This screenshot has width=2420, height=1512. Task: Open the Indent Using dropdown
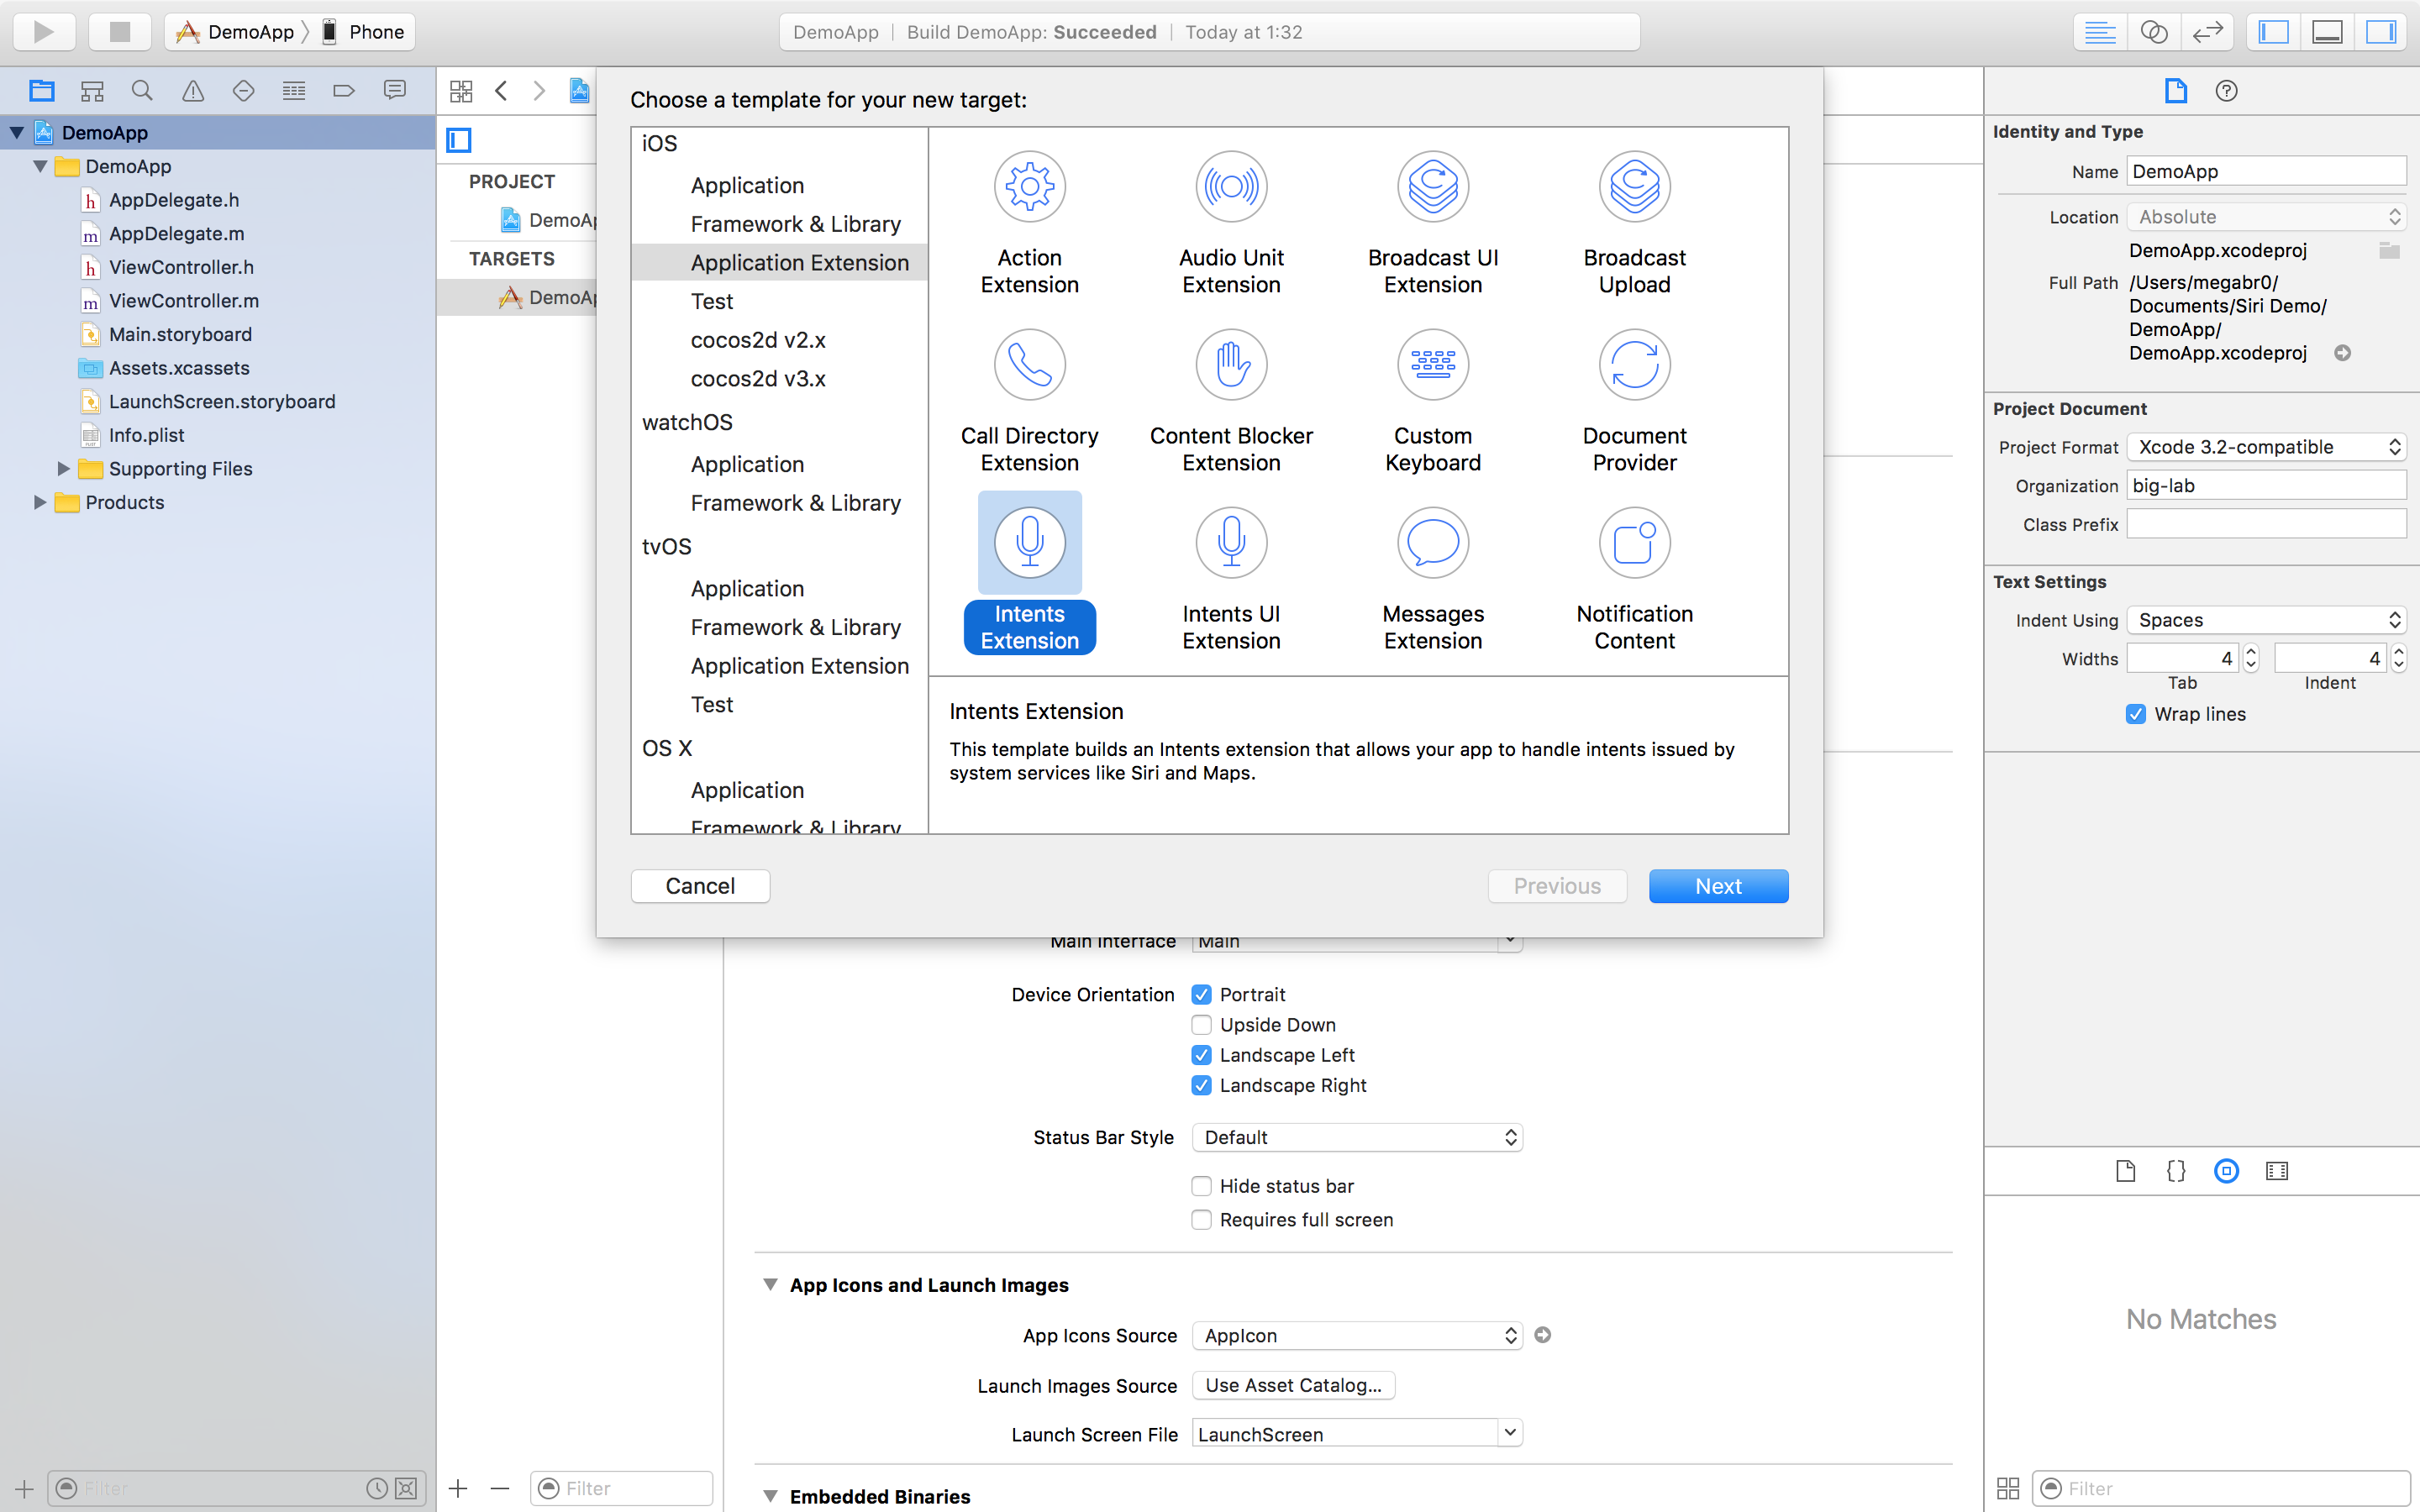[x=2266, y=620]
